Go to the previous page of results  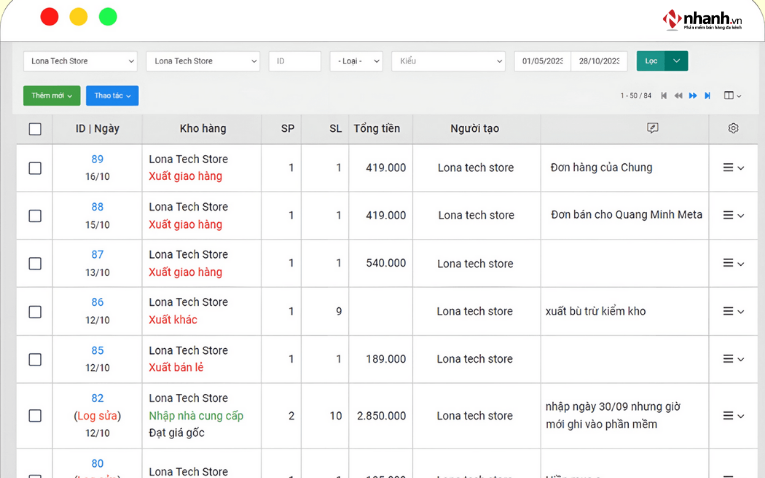678,96
